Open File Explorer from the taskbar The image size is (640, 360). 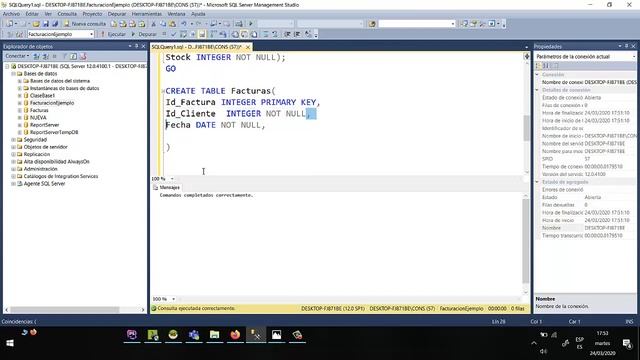click(214, 335)
